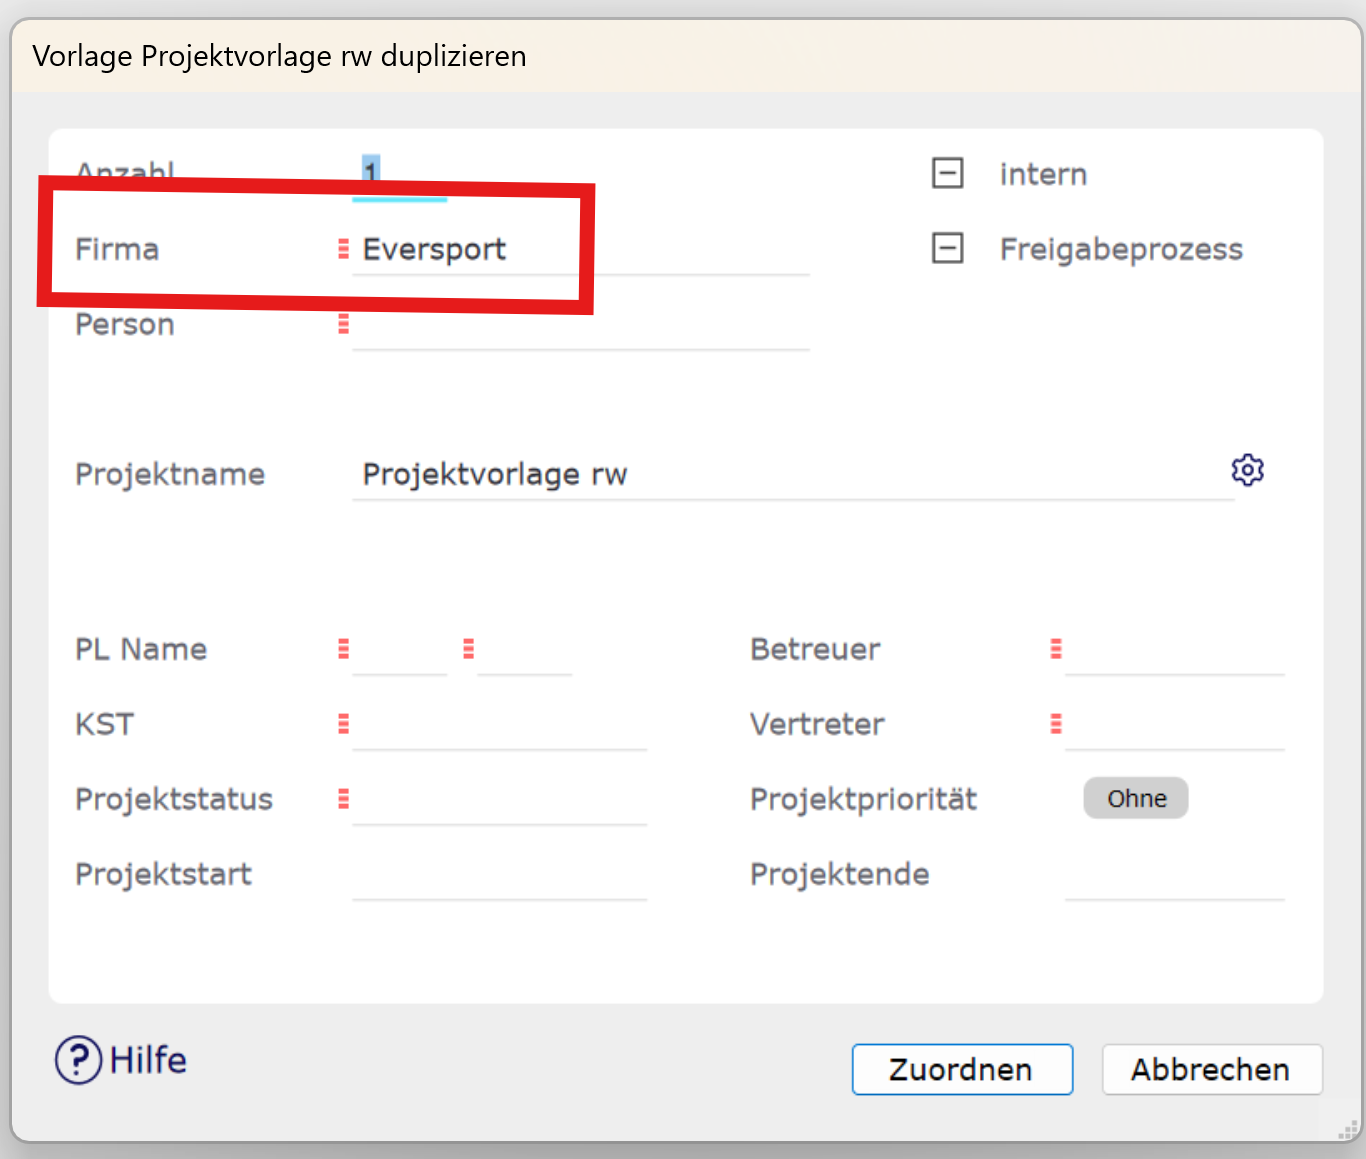The width and height of the screenshot is (1366, 1159).
Task: Click the Abbrechen button
Action: point(1212,1069)
